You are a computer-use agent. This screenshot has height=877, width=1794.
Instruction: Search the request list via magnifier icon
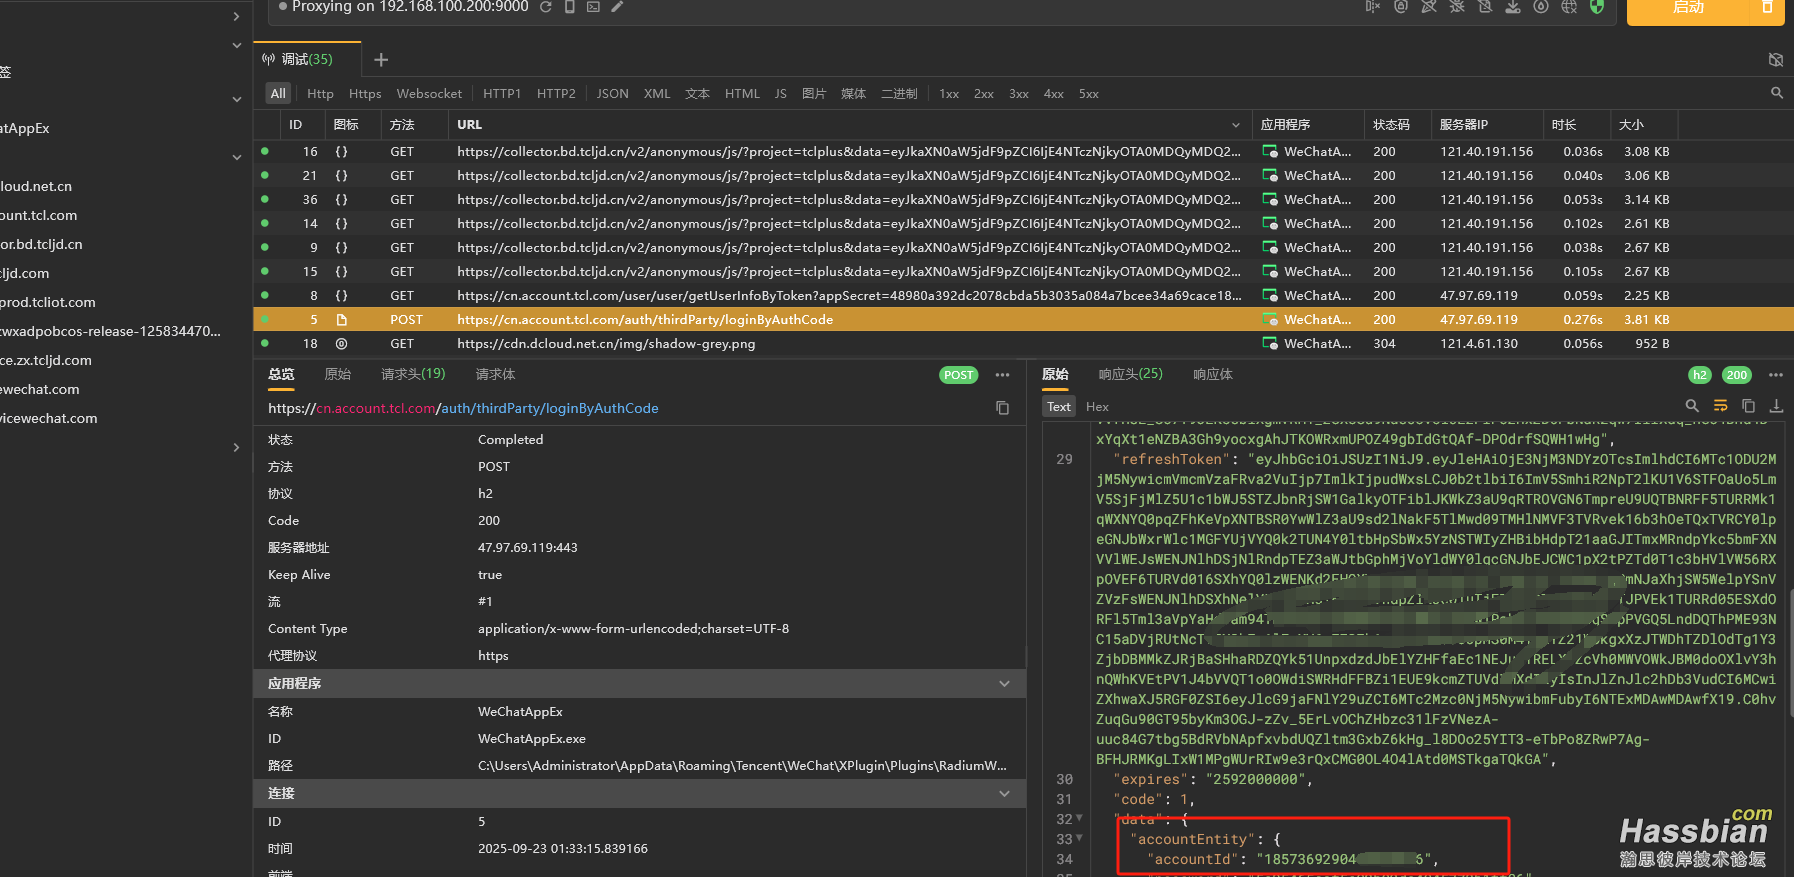coord(1777,93)
